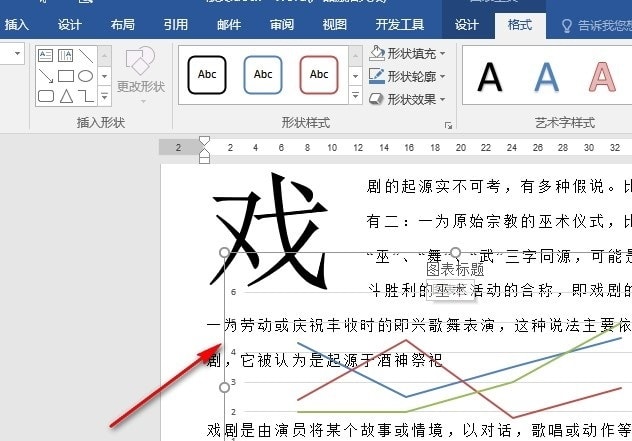Select the red chart line series
The height and width of the screenshot is (441, 632).
coord(459,379)
